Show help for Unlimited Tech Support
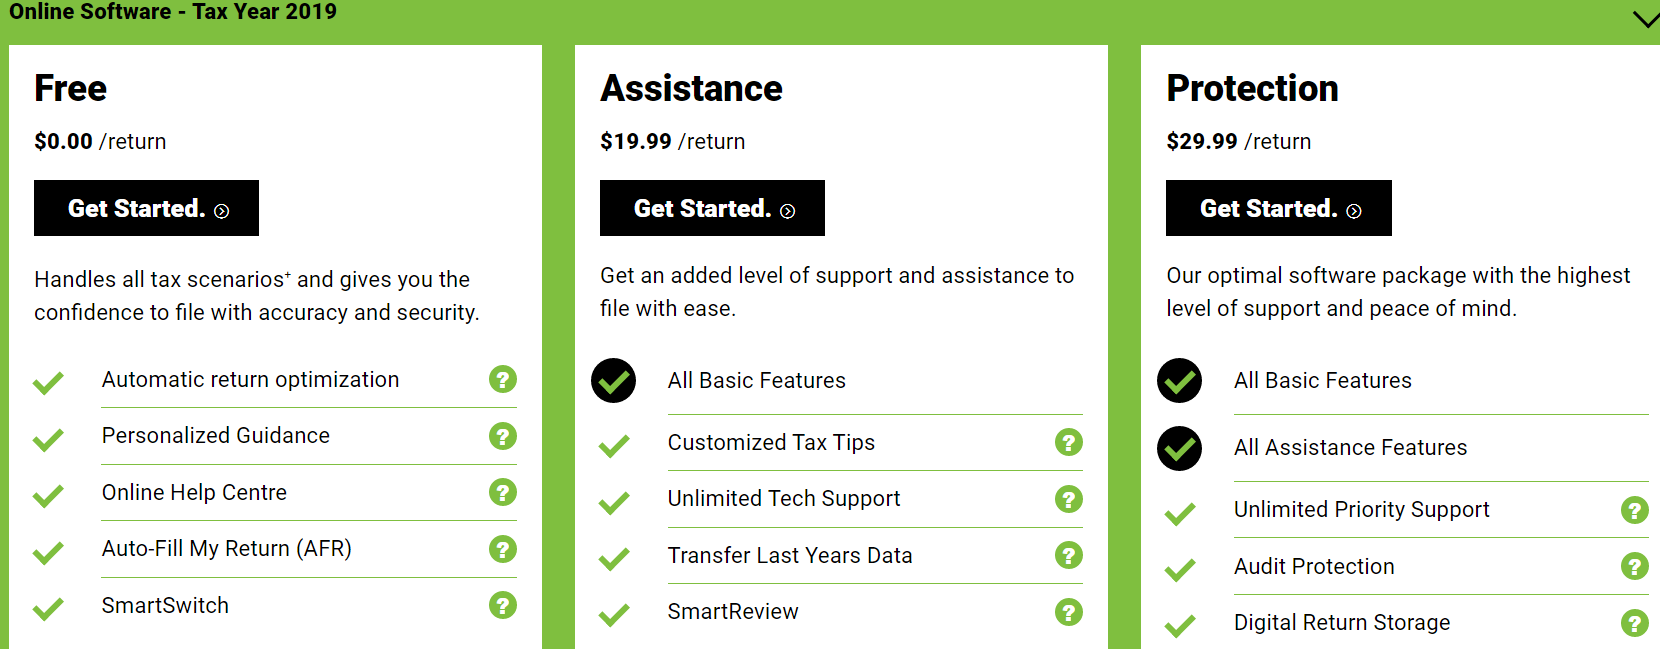This screenshot has width=1660, height=649. click(x=1069, y=499)
